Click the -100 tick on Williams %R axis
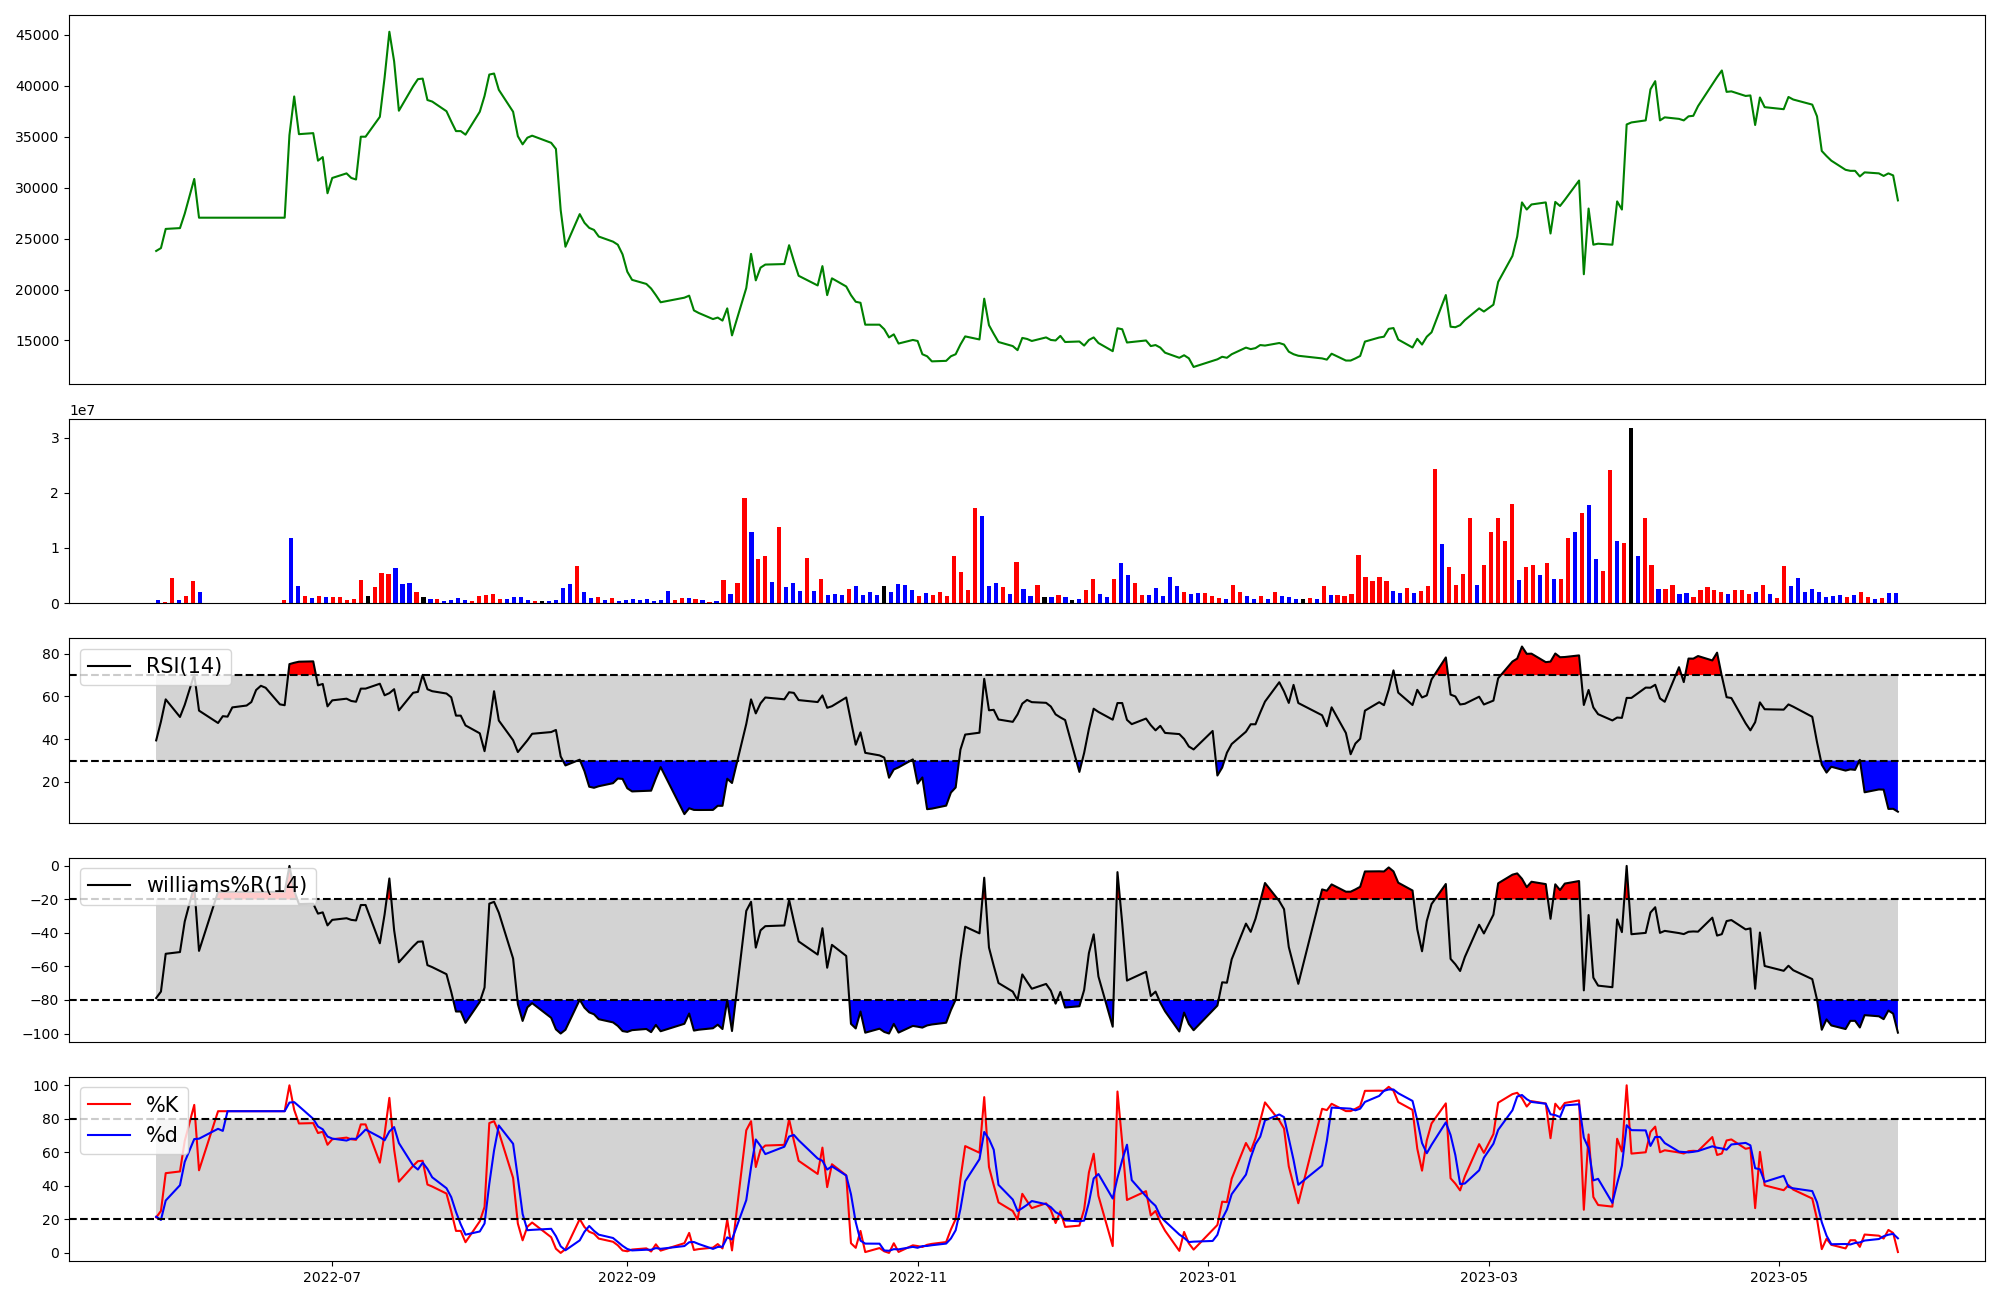 (x=42, y=1034)
